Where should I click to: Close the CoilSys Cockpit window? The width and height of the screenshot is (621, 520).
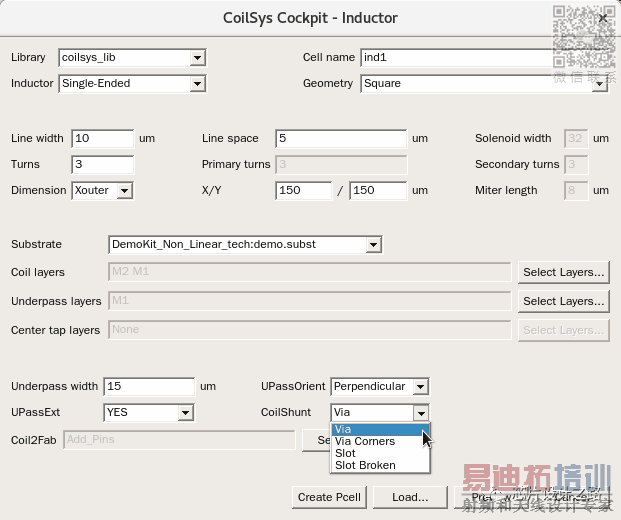(603, 18)
